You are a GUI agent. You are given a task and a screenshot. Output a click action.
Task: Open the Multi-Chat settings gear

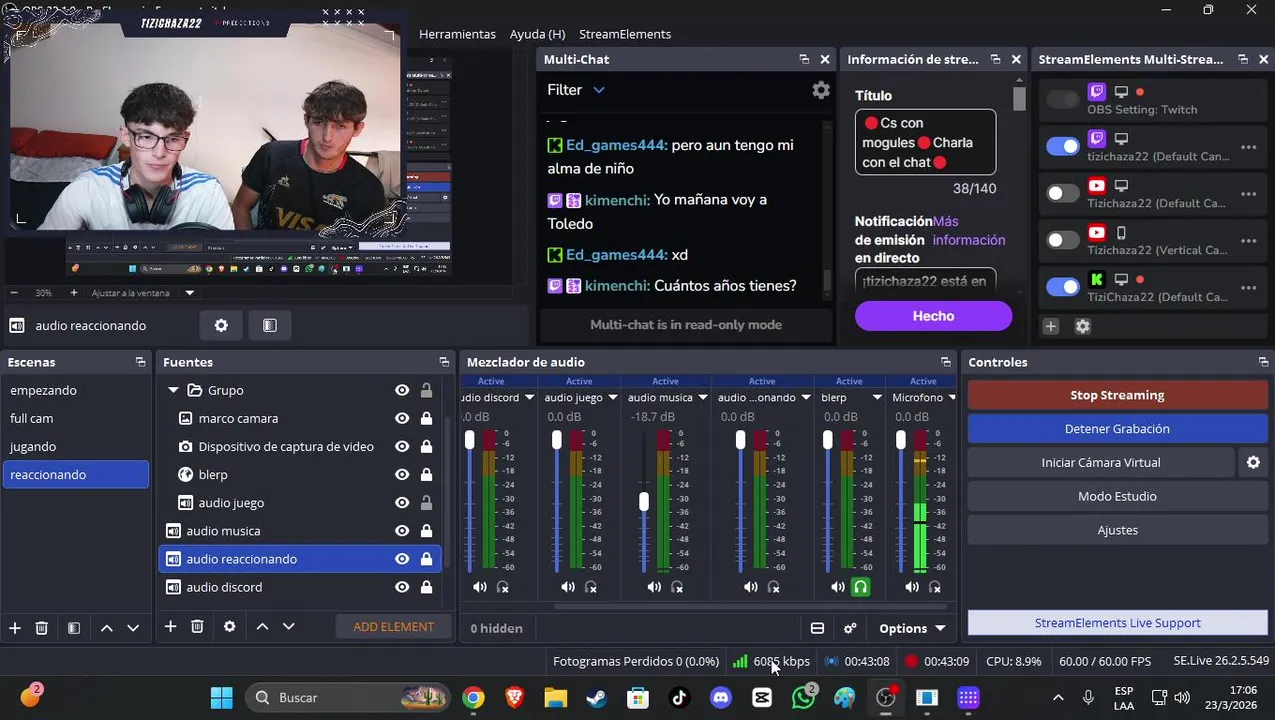pos(821,90)
